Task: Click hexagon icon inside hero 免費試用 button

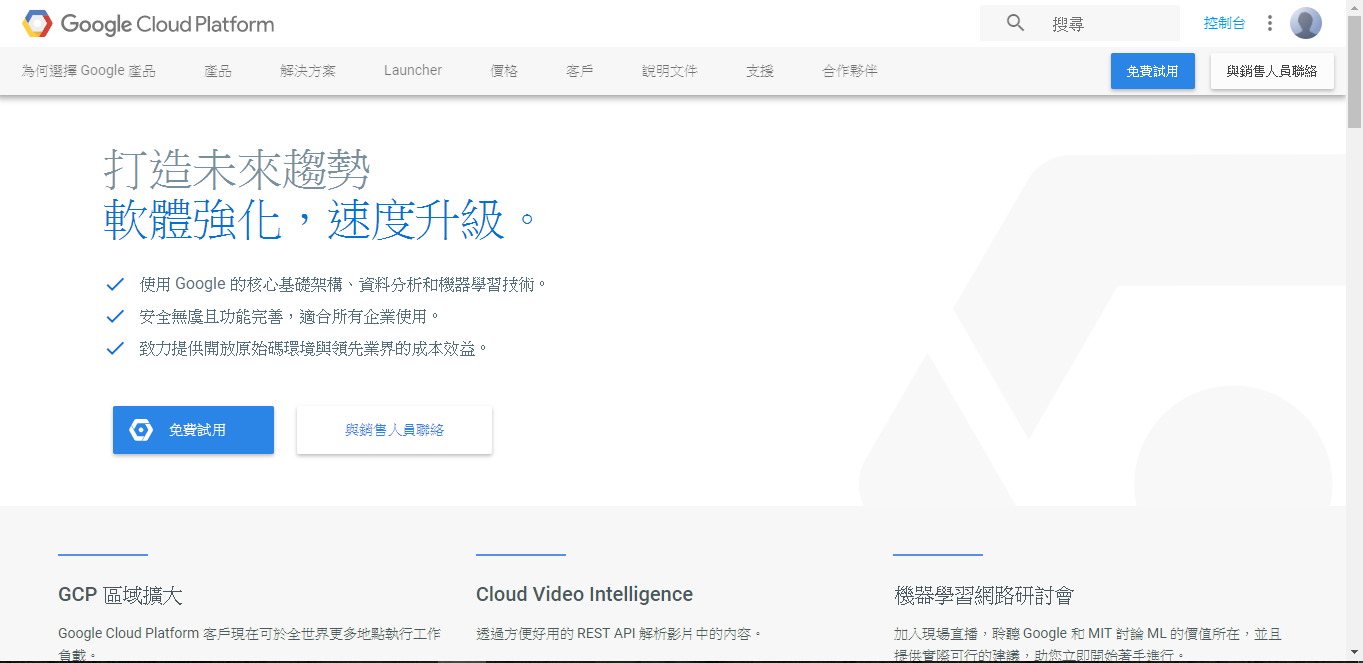Action: [x=141, y=430]
